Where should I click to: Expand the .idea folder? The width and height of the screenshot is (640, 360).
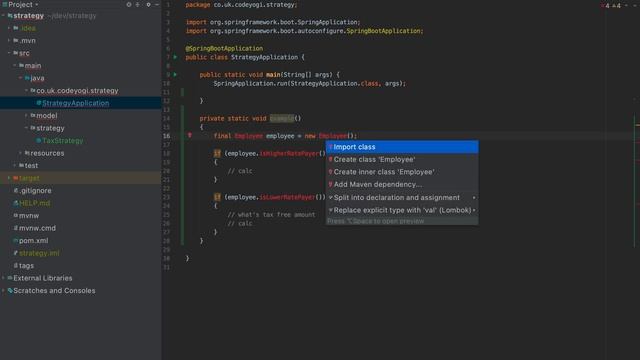[9, 28]
